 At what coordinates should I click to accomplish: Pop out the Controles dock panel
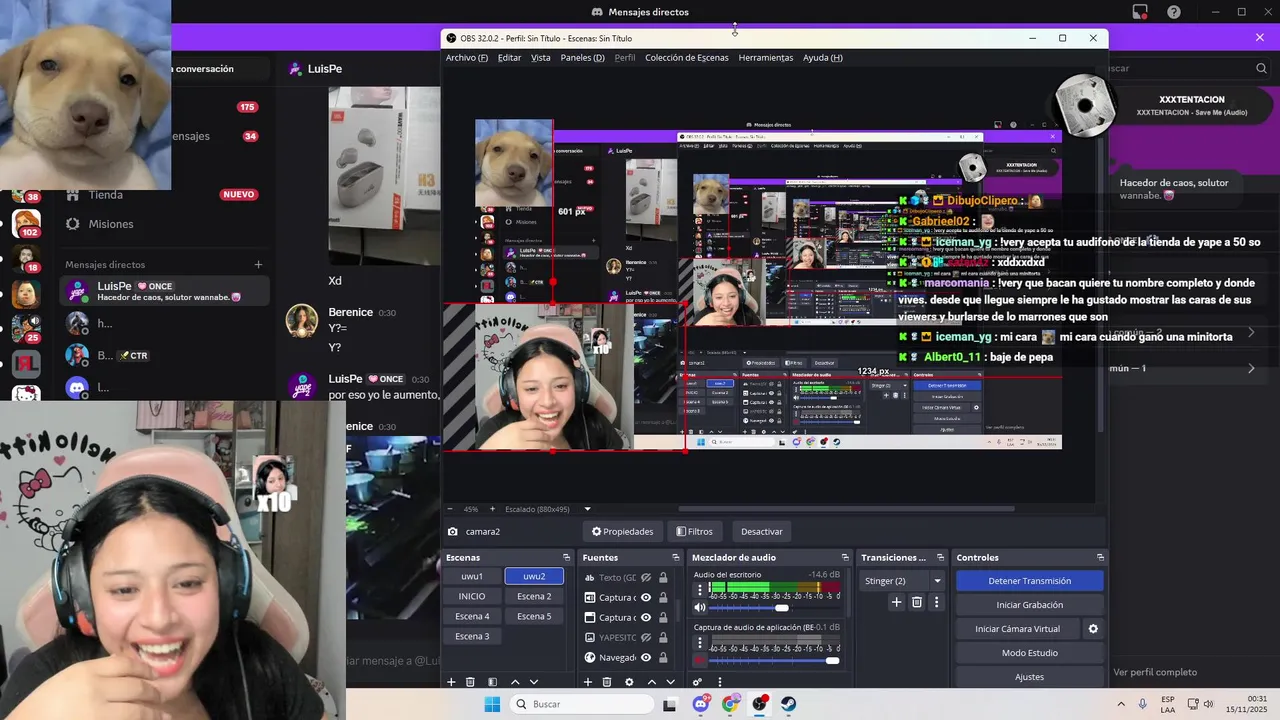pos(1100,558)
